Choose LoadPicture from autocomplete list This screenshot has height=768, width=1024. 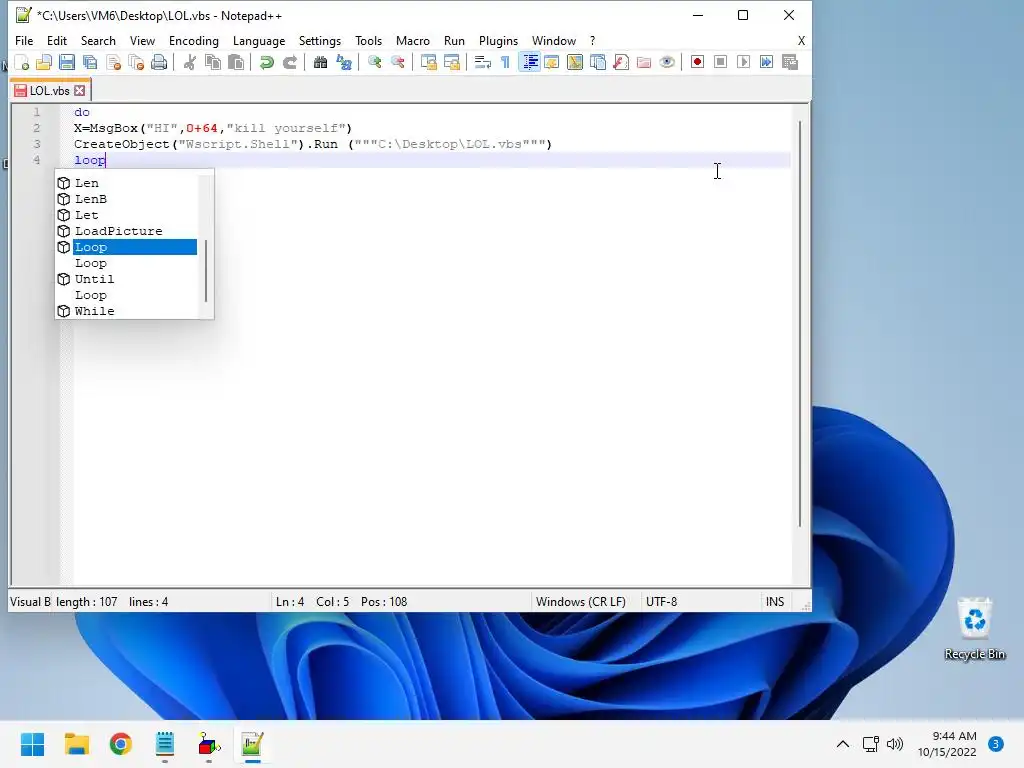[x=118, y=231]
